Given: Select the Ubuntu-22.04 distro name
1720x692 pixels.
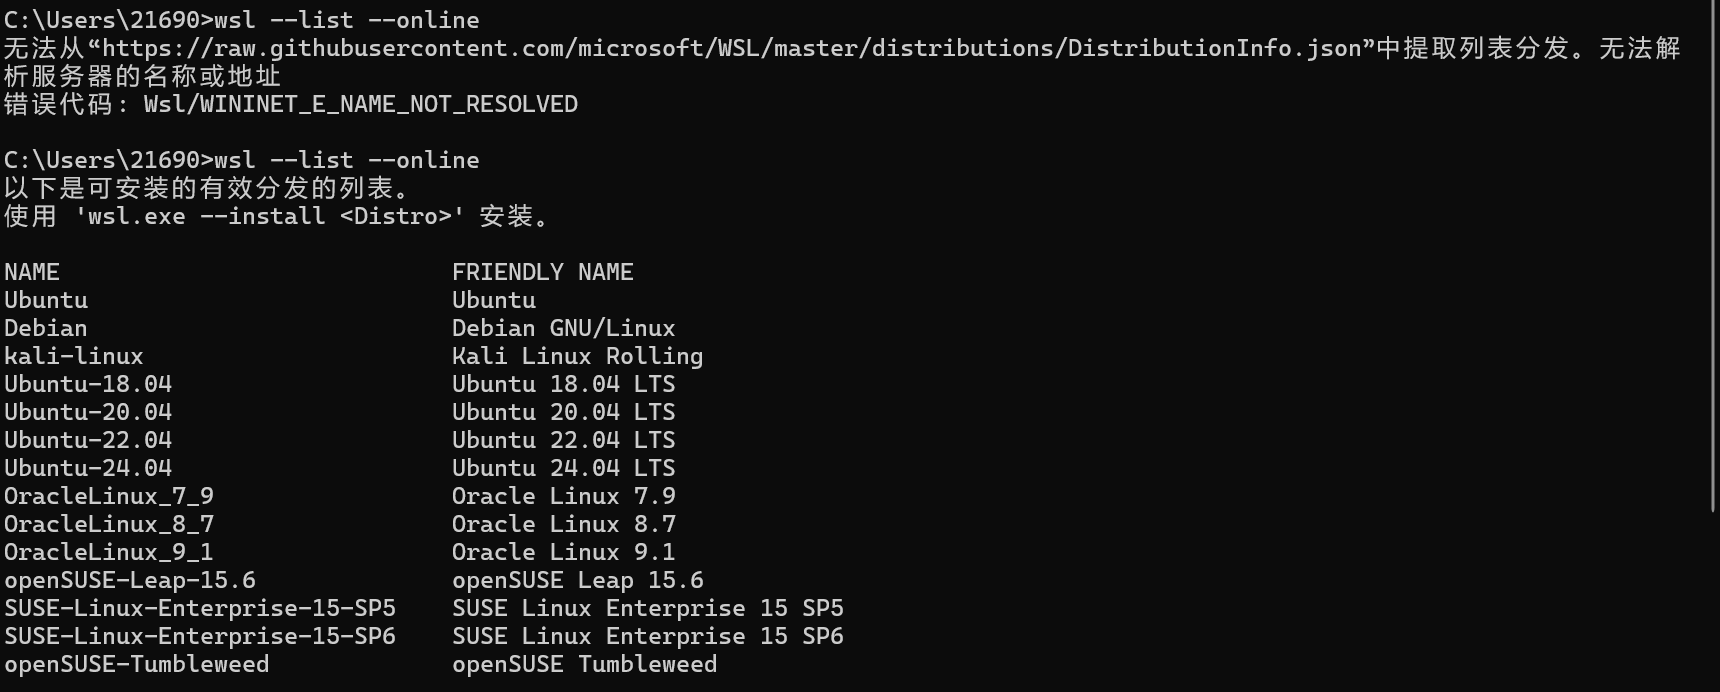Looking at the screenshot, I should 88,440.
